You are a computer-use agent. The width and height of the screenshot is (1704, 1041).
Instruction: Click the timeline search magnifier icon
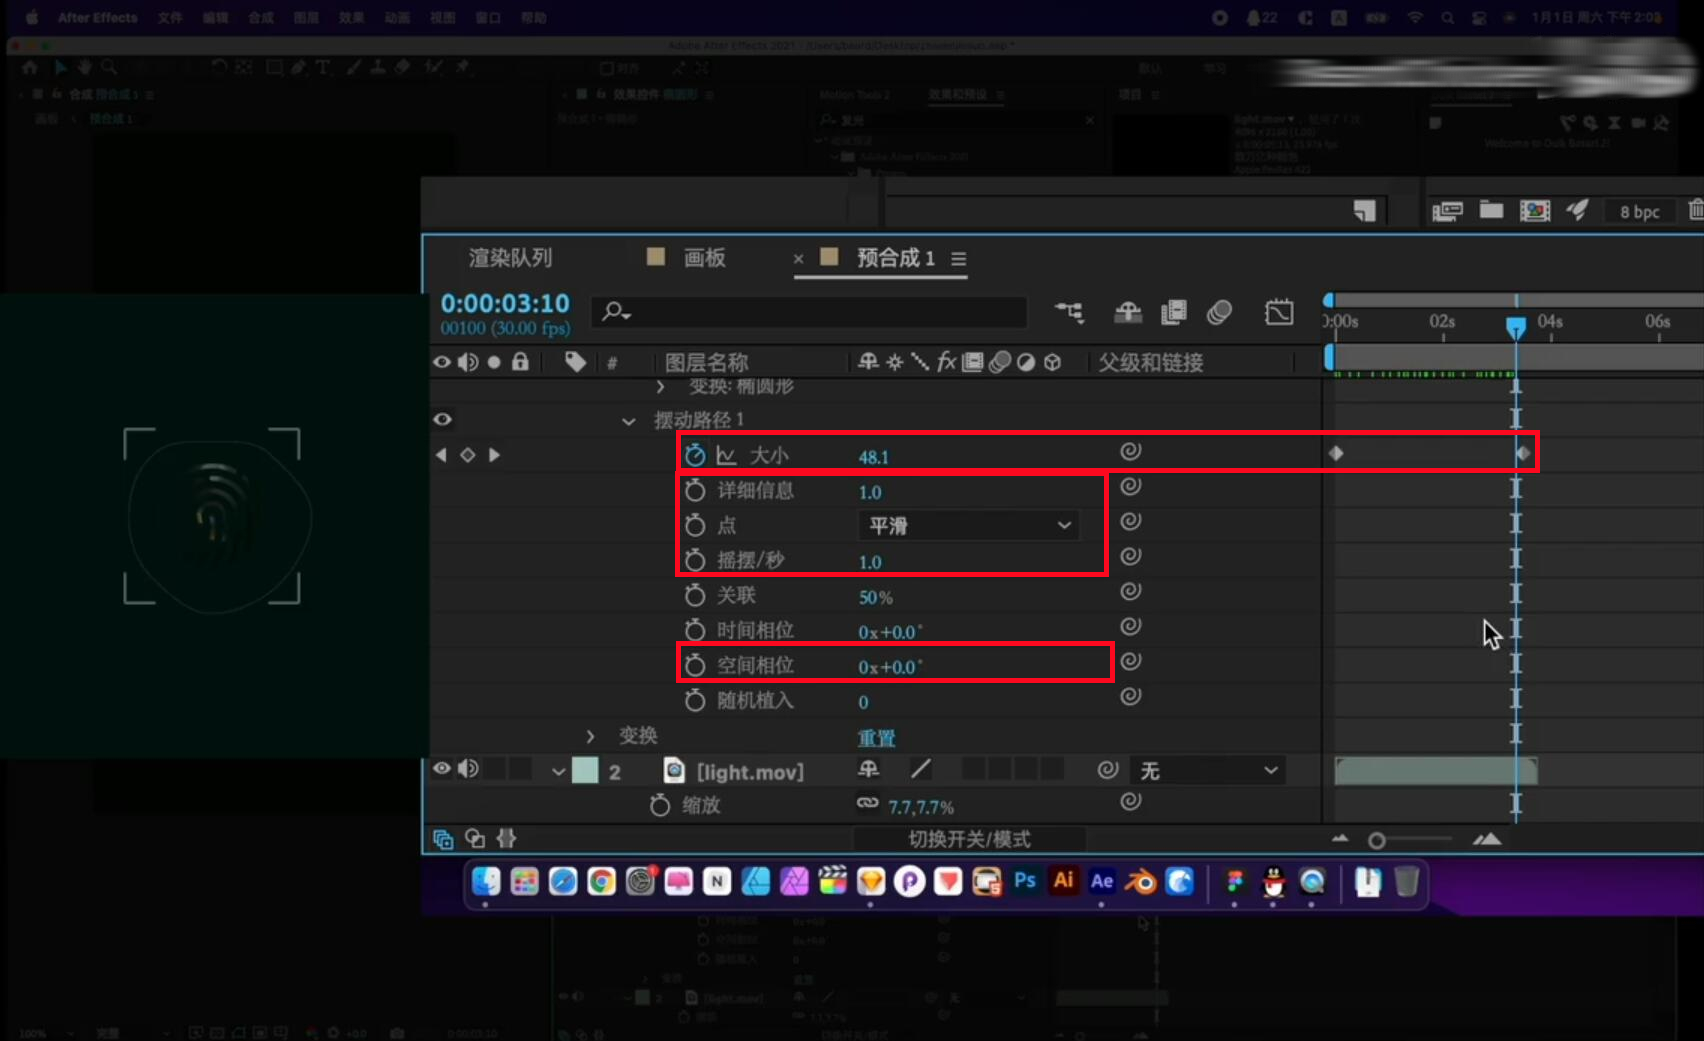pyautogui.click(x=615, y=312)
